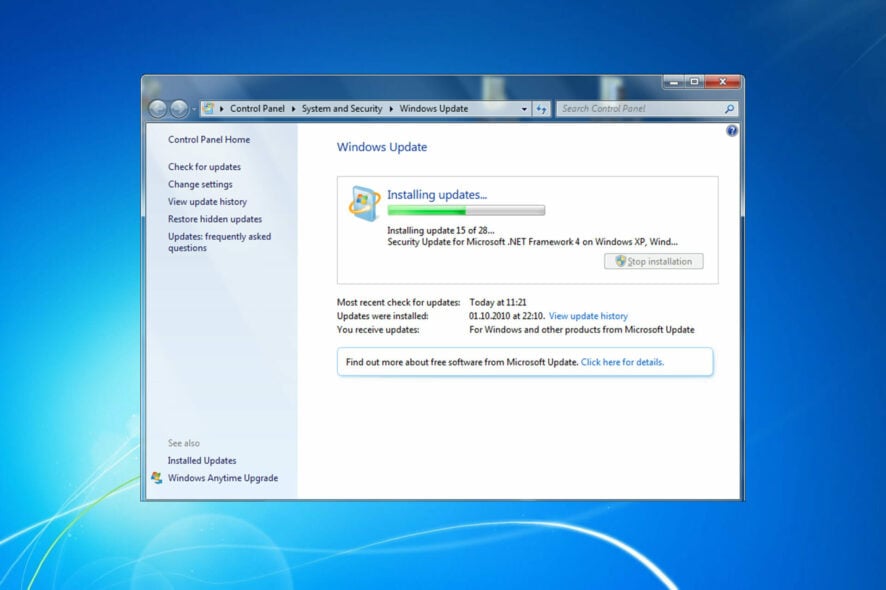This screenshot has height=590, width=886.
Task: Open View update history link
Action: coord(588,315)
